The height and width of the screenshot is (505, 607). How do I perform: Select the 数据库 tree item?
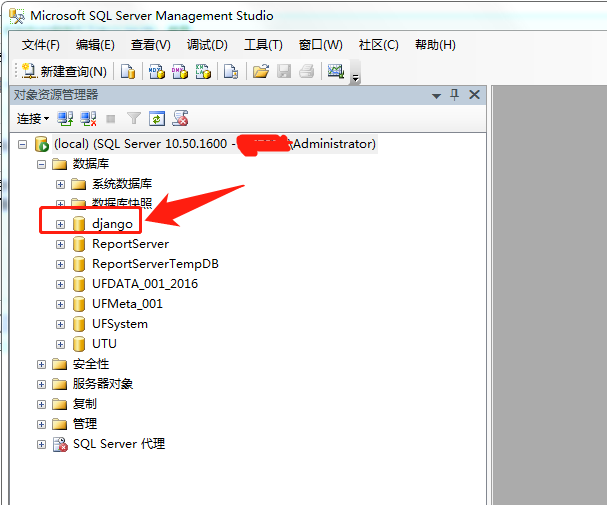(x=91, y=164)
